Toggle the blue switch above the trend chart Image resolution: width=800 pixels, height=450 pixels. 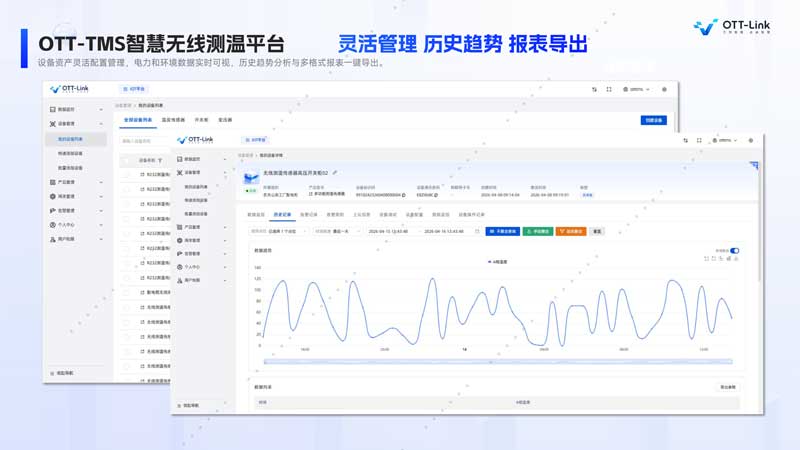point(735,251)
